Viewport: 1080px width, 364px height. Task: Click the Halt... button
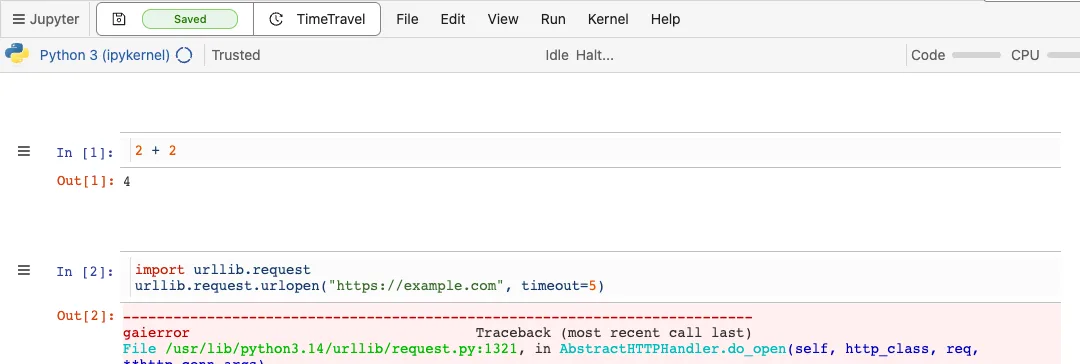[594, 55]
